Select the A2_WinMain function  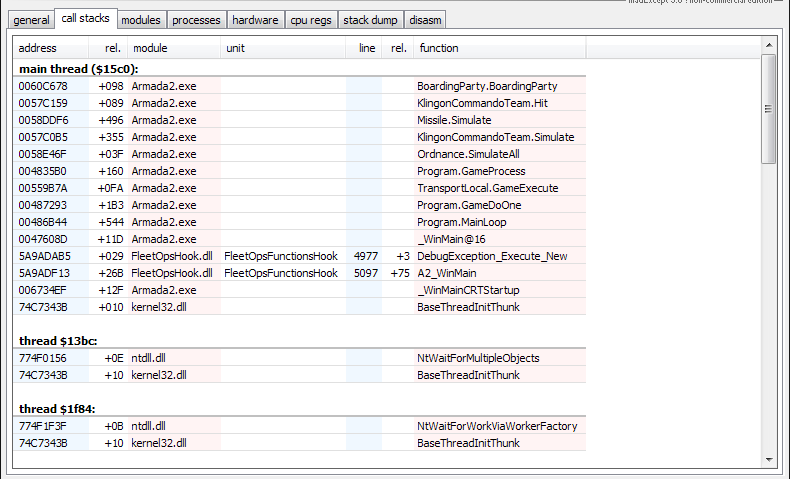446,273
